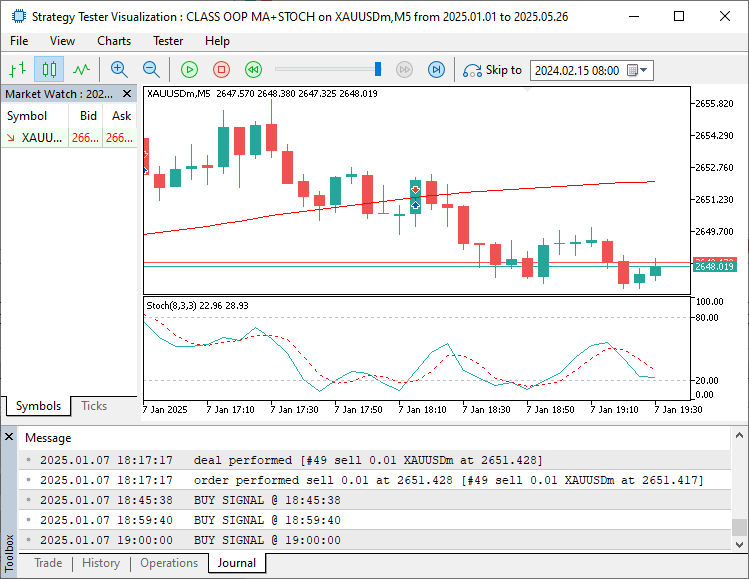Switch to line chart view
749x579 pixels.
click(81, 70)
